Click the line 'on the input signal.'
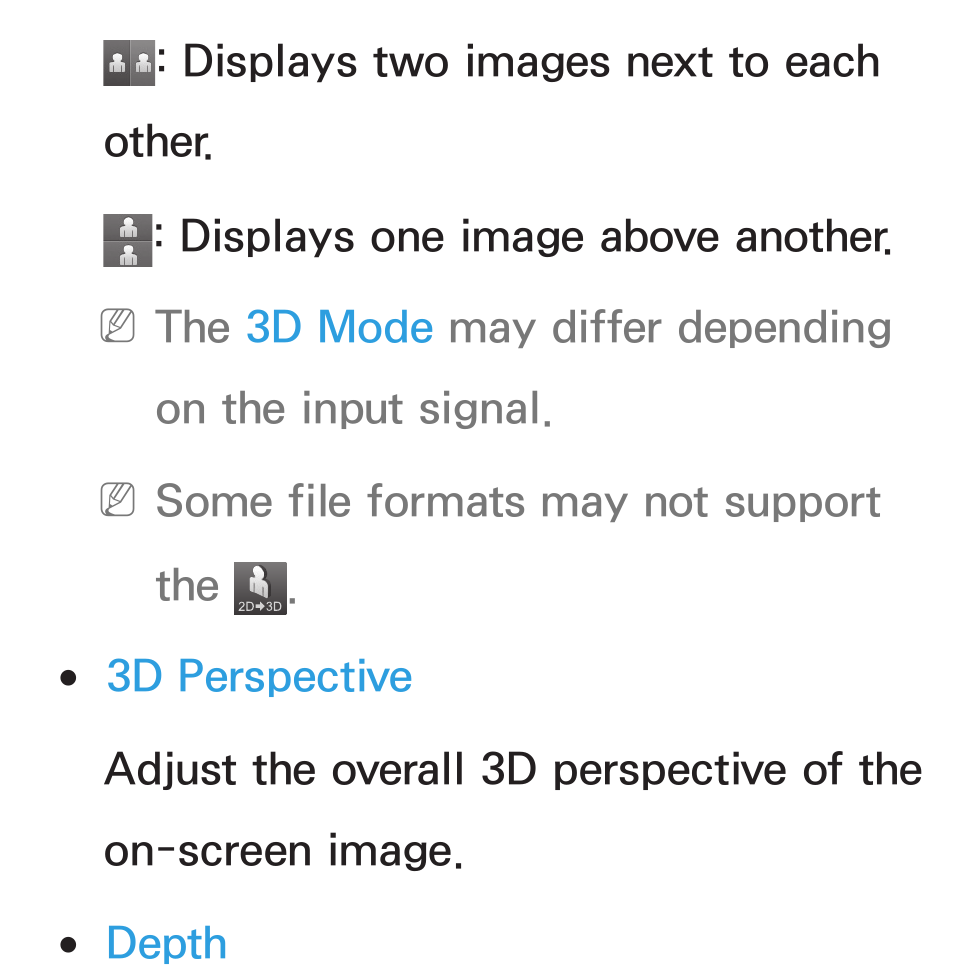This screenshot has width=954, height=977. tap(353, 409)
